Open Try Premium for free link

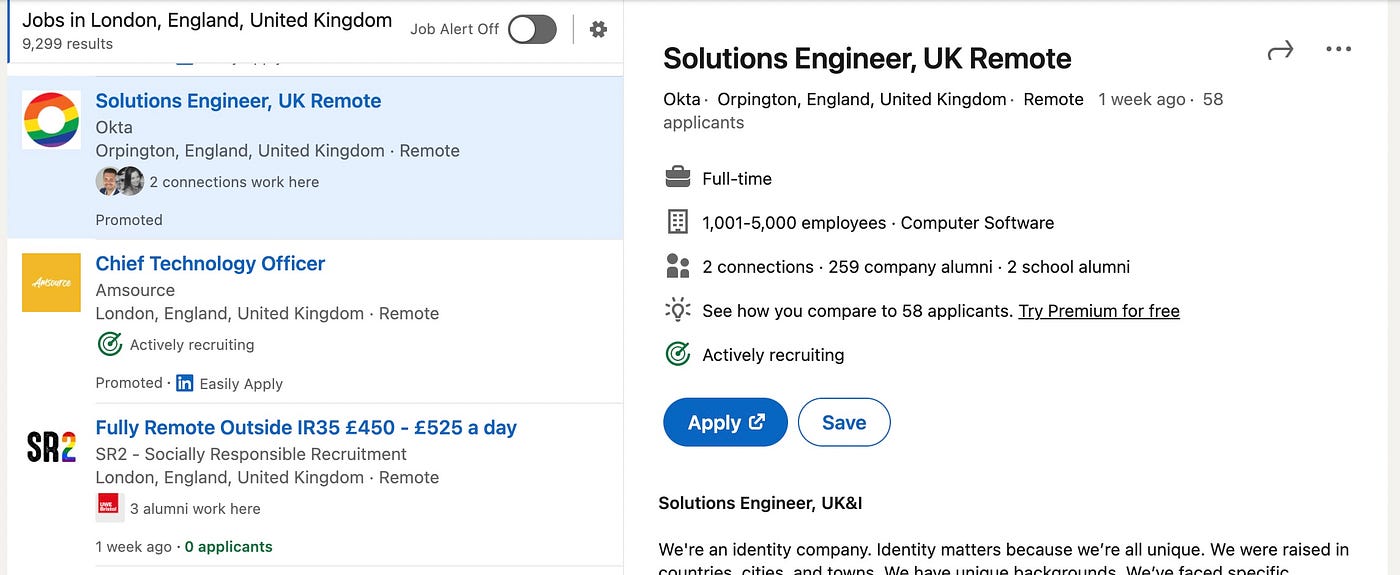coord(1098,311)
